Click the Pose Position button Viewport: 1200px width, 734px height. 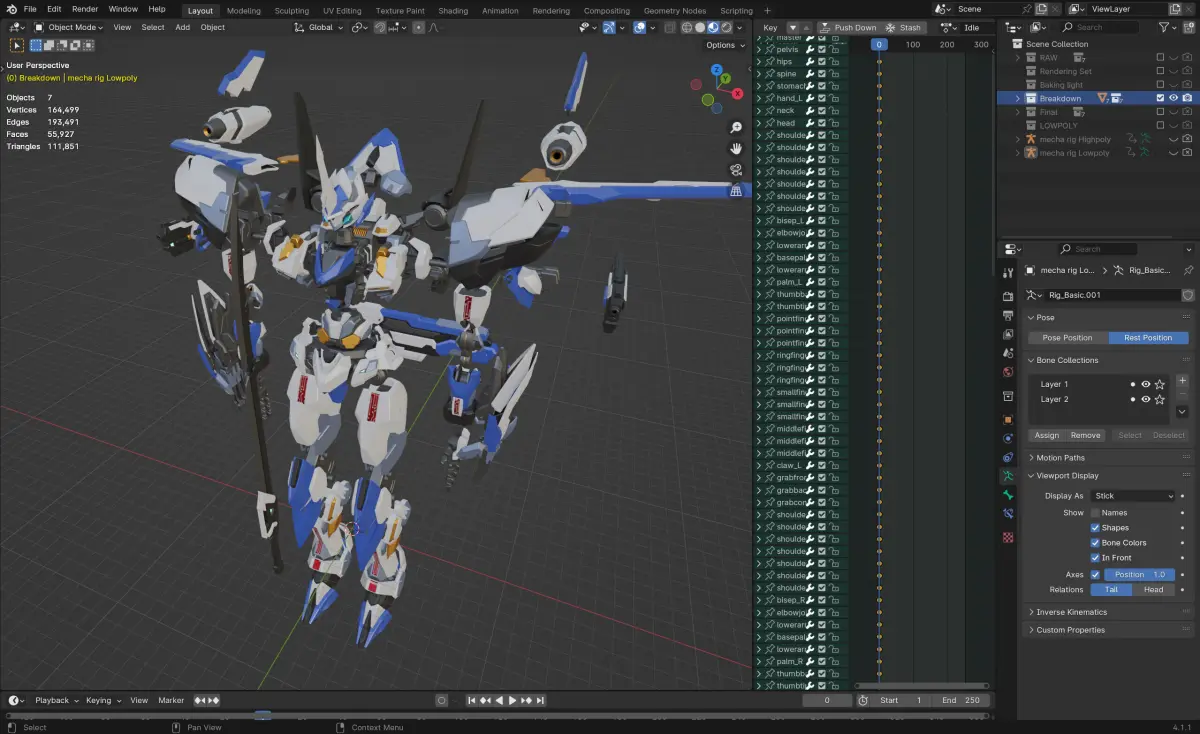click(x=1068, y=338)
